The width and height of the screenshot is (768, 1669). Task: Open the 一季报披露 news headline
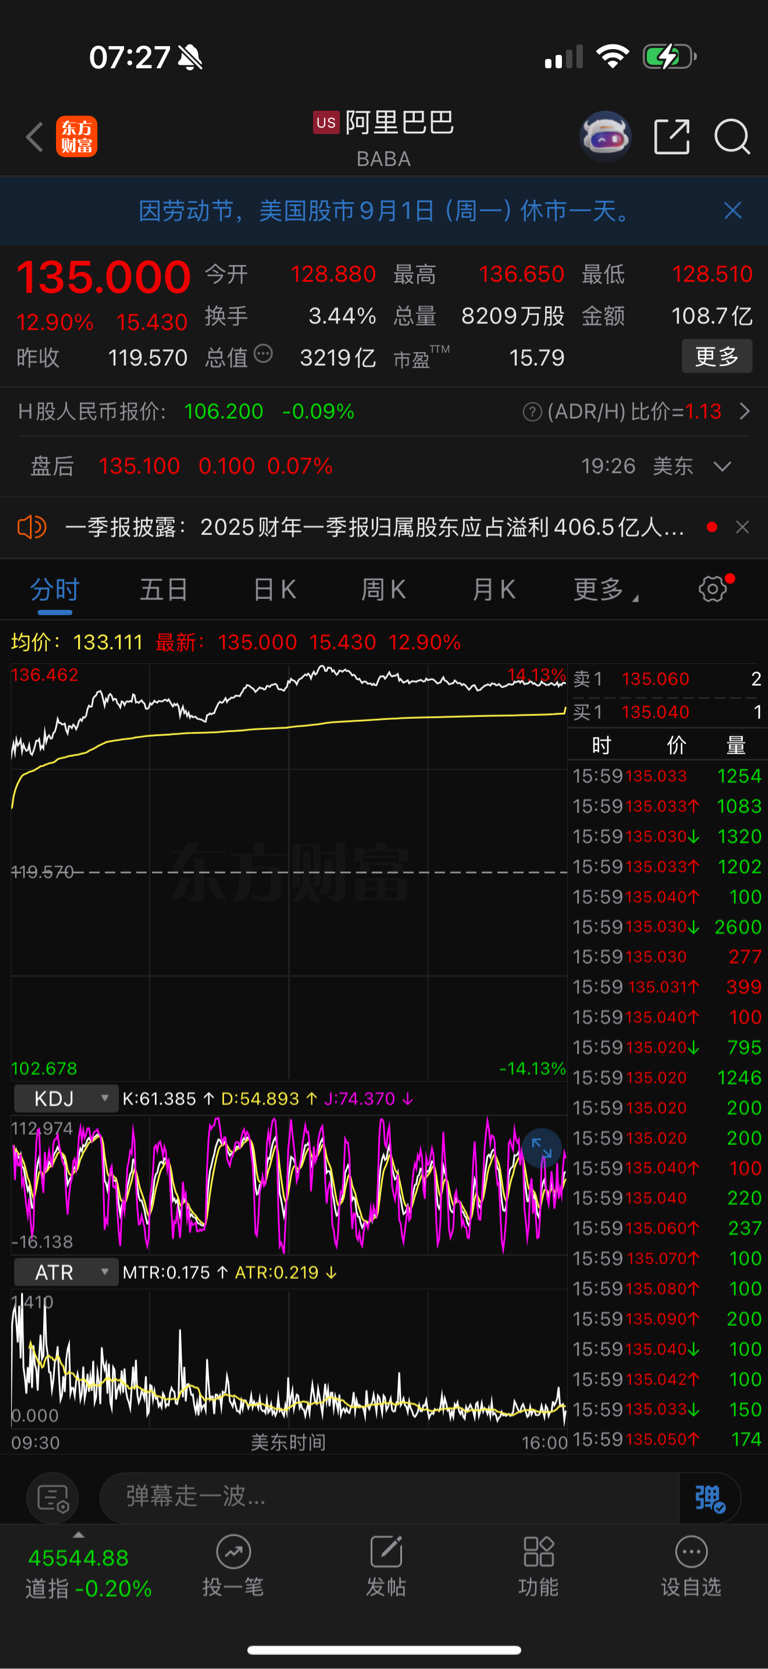[x=375, y=527]
